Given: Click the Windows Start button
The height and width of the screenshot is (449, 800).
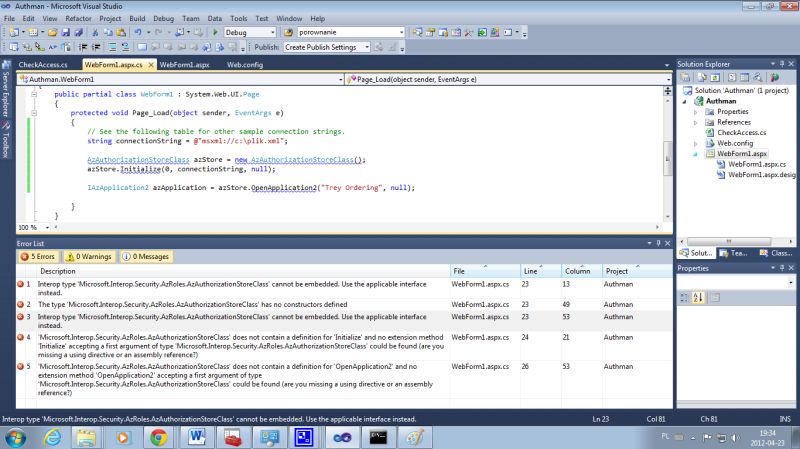Looking at the screenshot, I should tap(15, 438).
